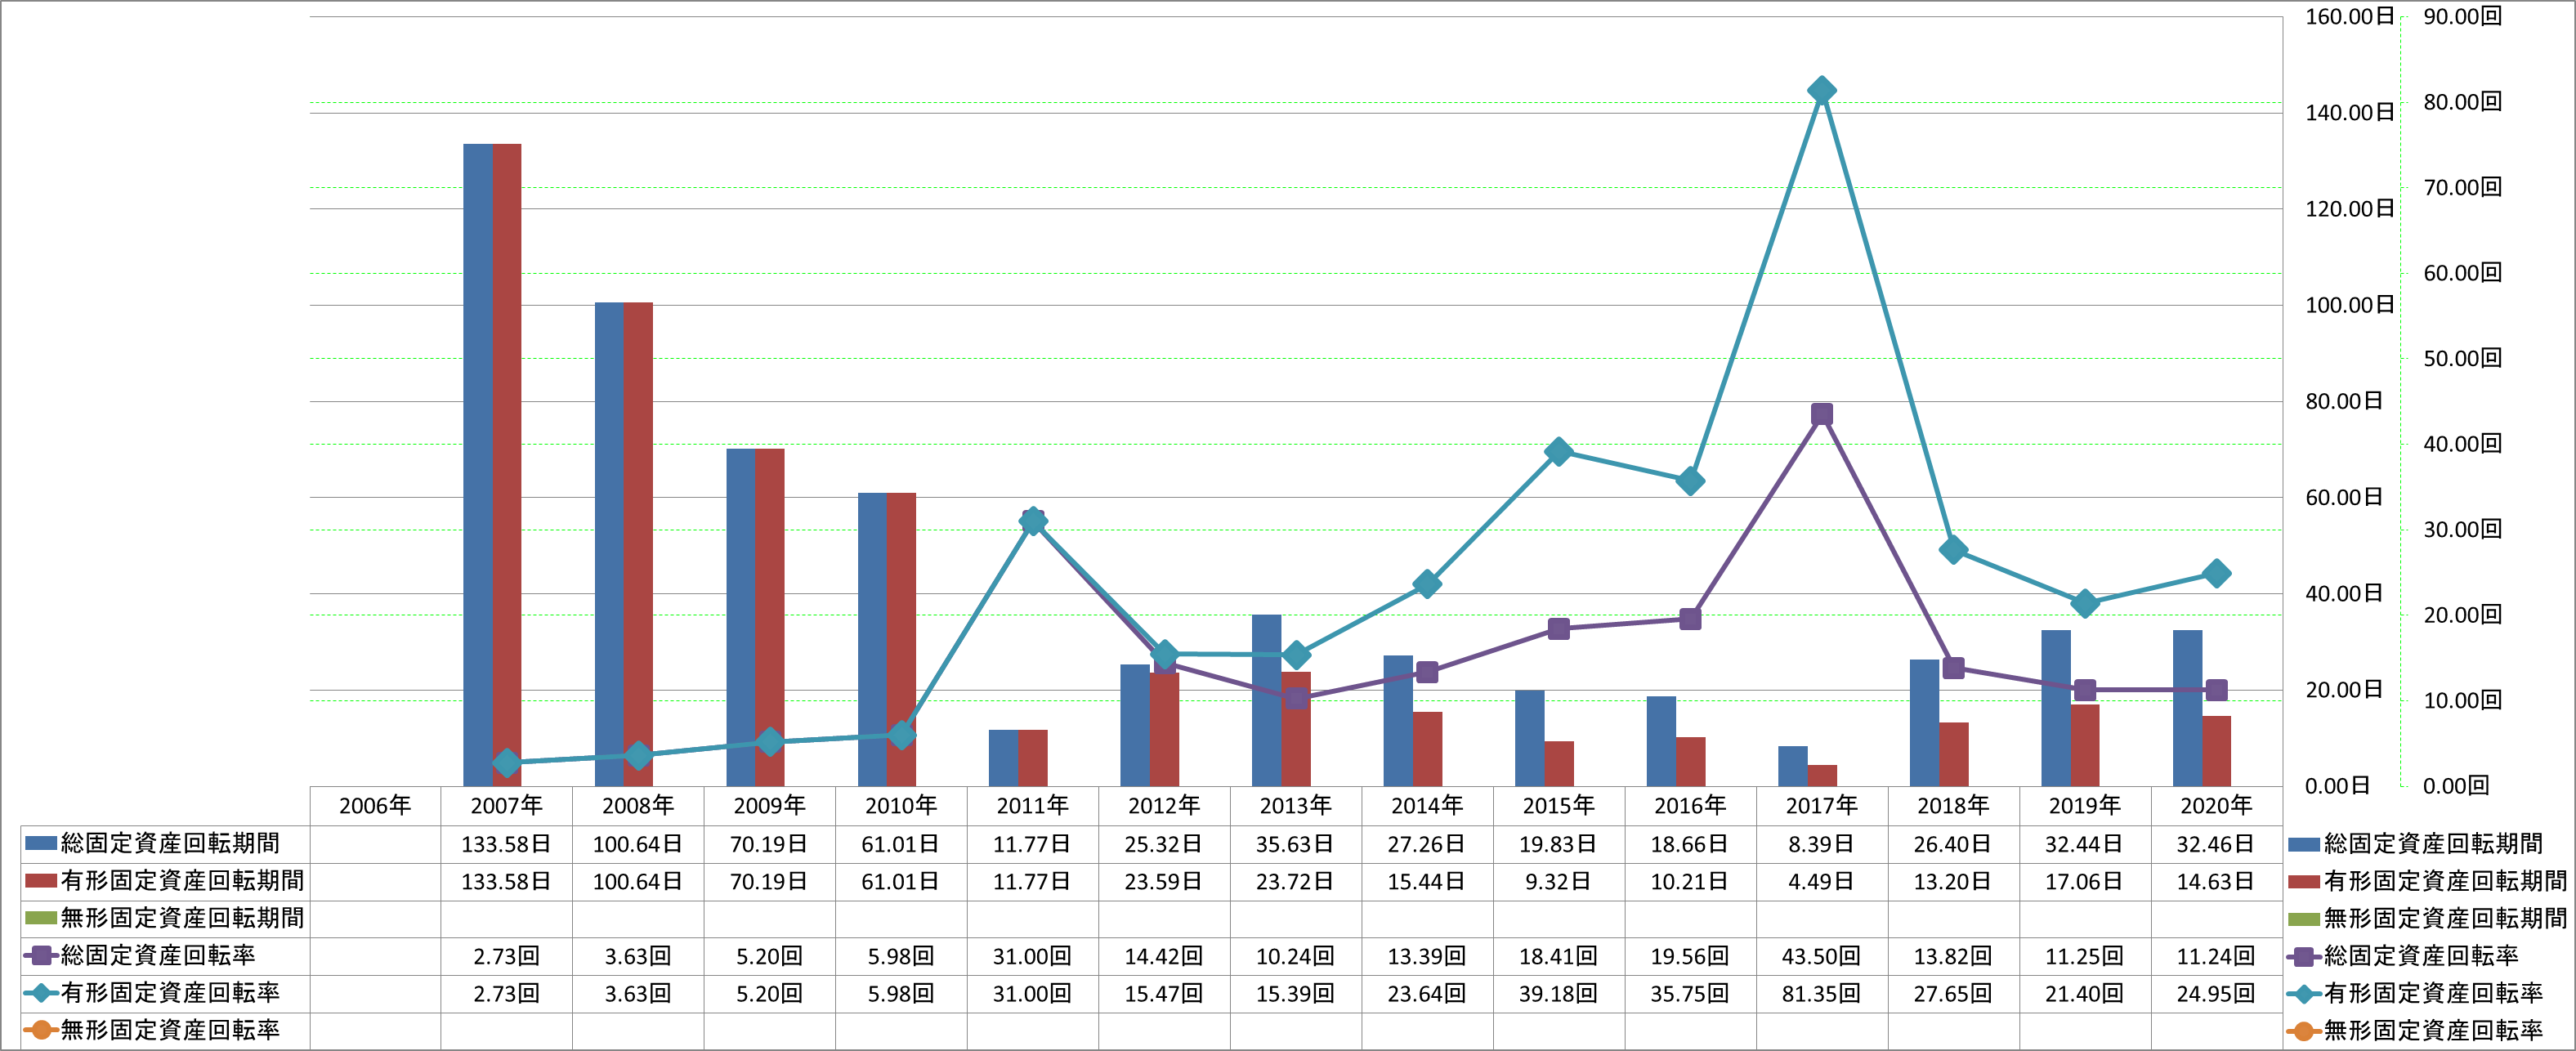Click the red bar for 2008年

pos(638,544)
